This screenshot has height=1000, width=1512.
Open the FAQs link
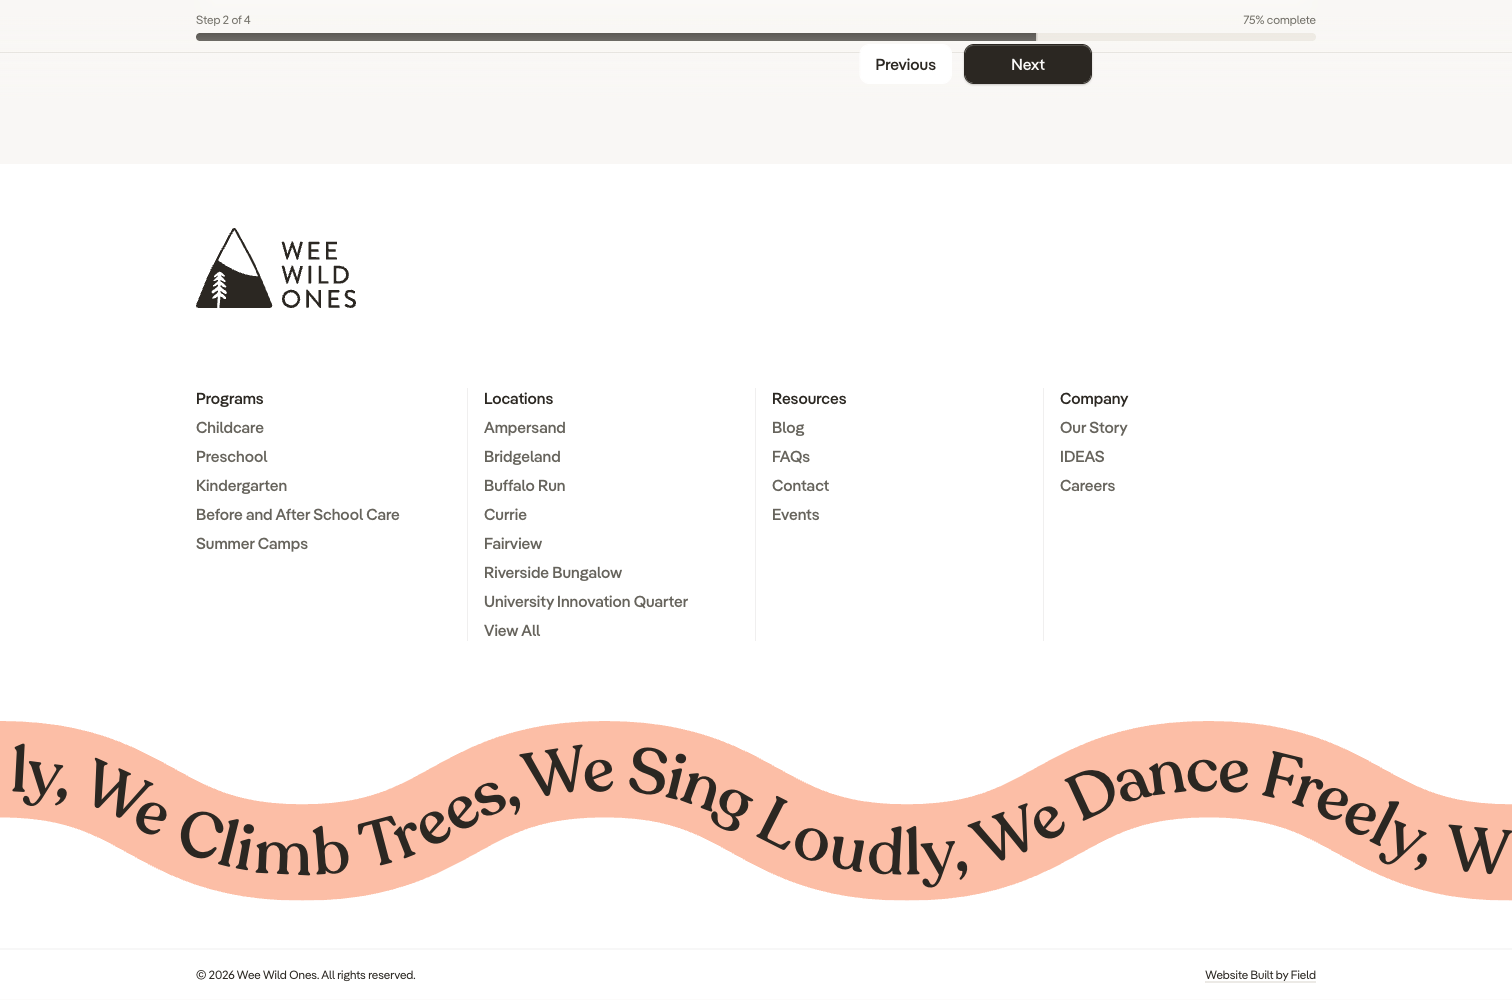791,456
